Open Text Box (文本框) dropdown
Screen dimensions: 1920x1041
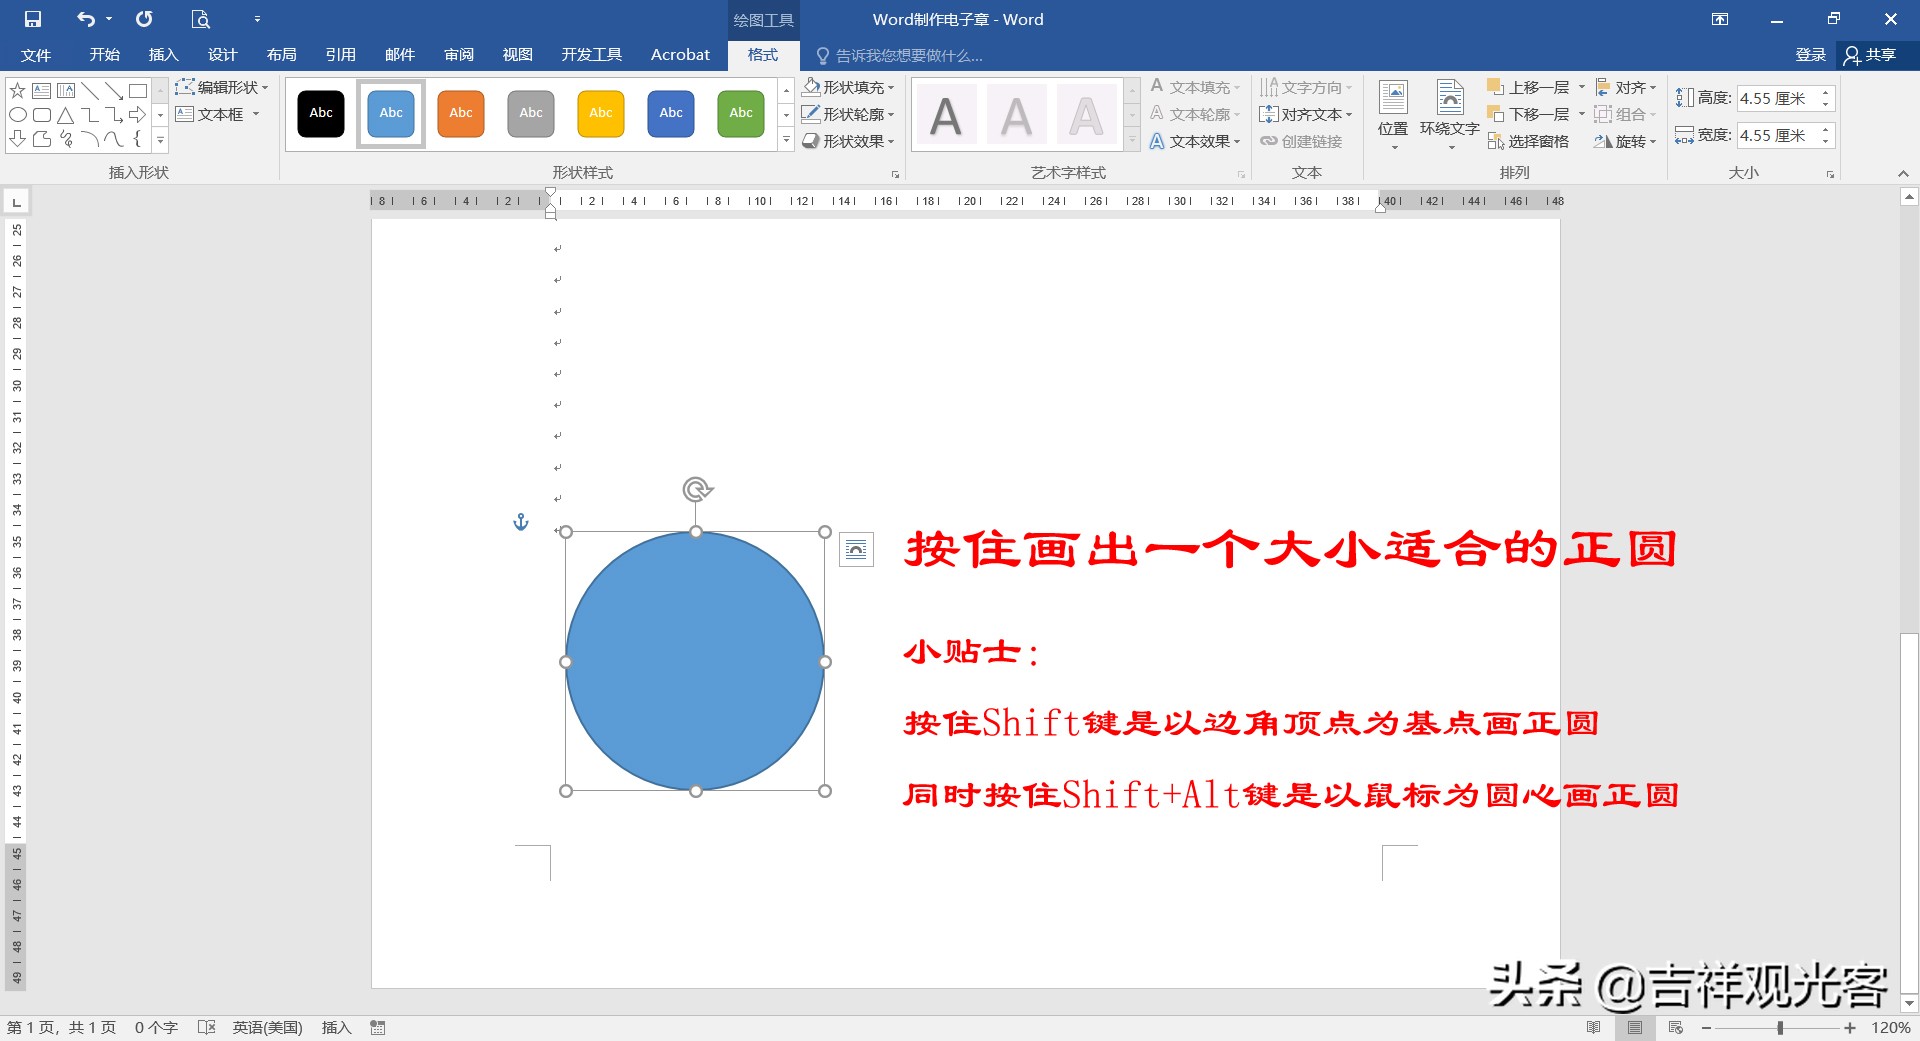click(x=217, y=114)
